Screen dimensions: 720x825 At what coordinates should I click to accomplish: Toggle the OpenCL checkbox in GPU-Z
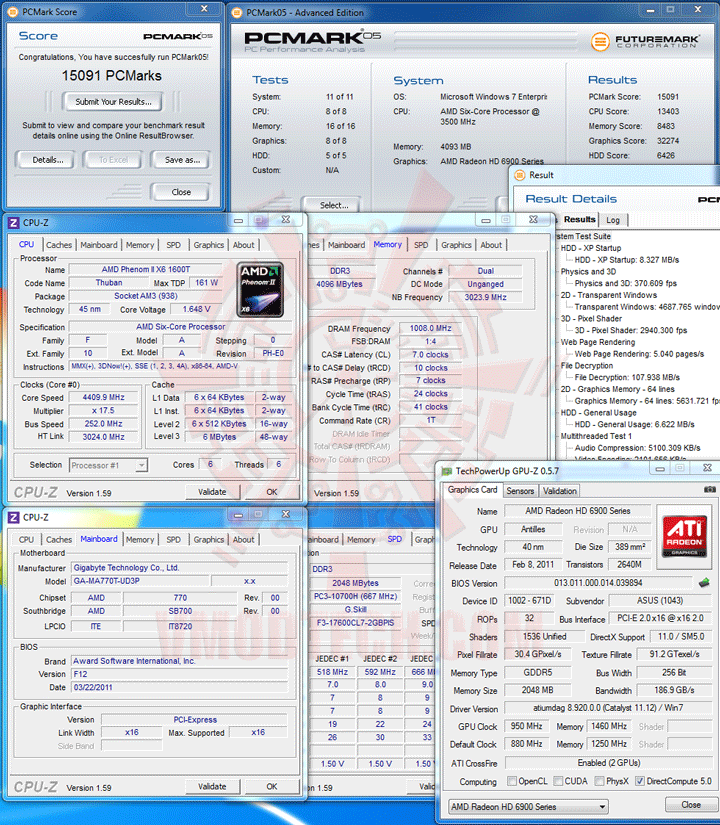pyautogui.click(x=512, y=781)
